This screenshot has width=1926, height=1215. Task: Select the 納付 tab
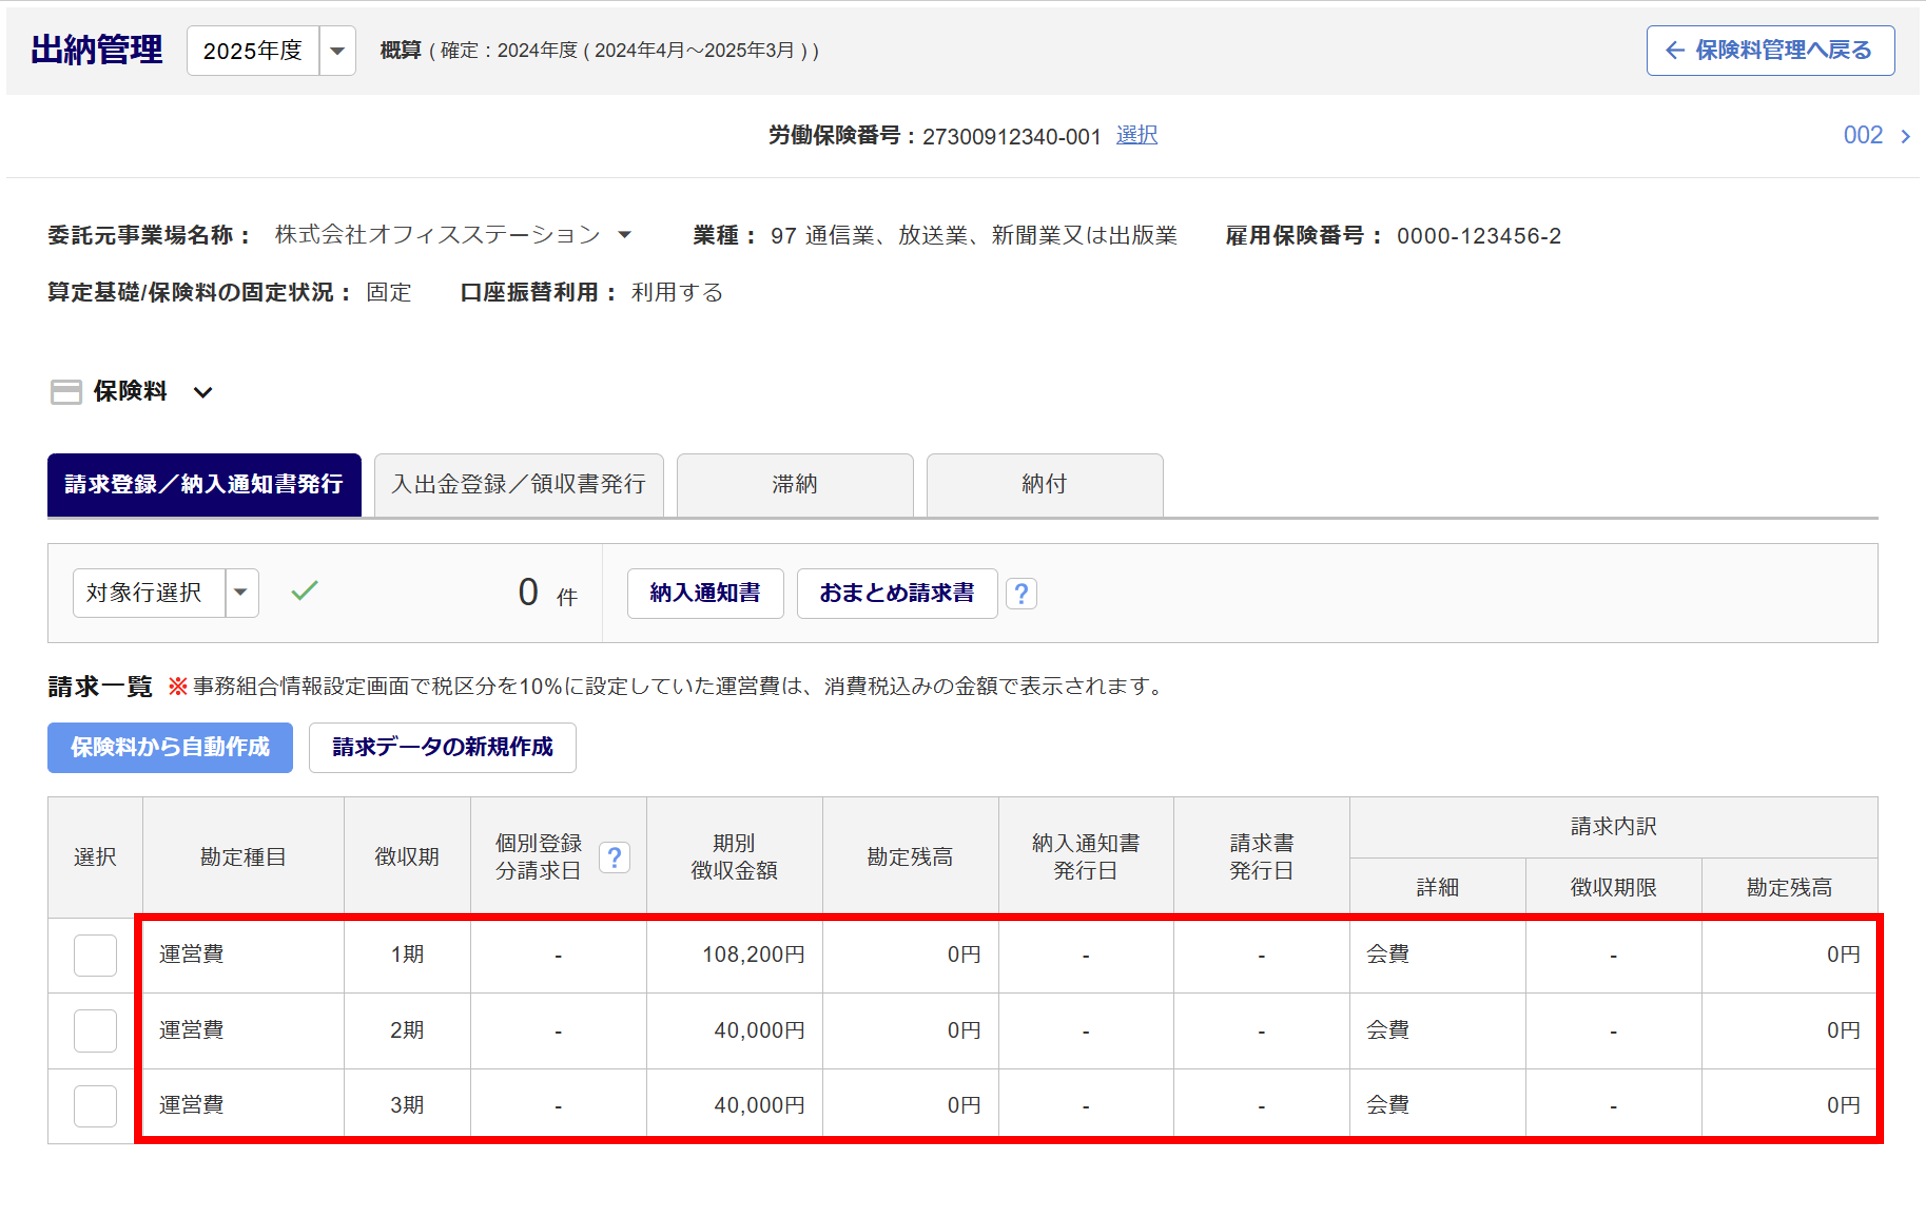1044,485
